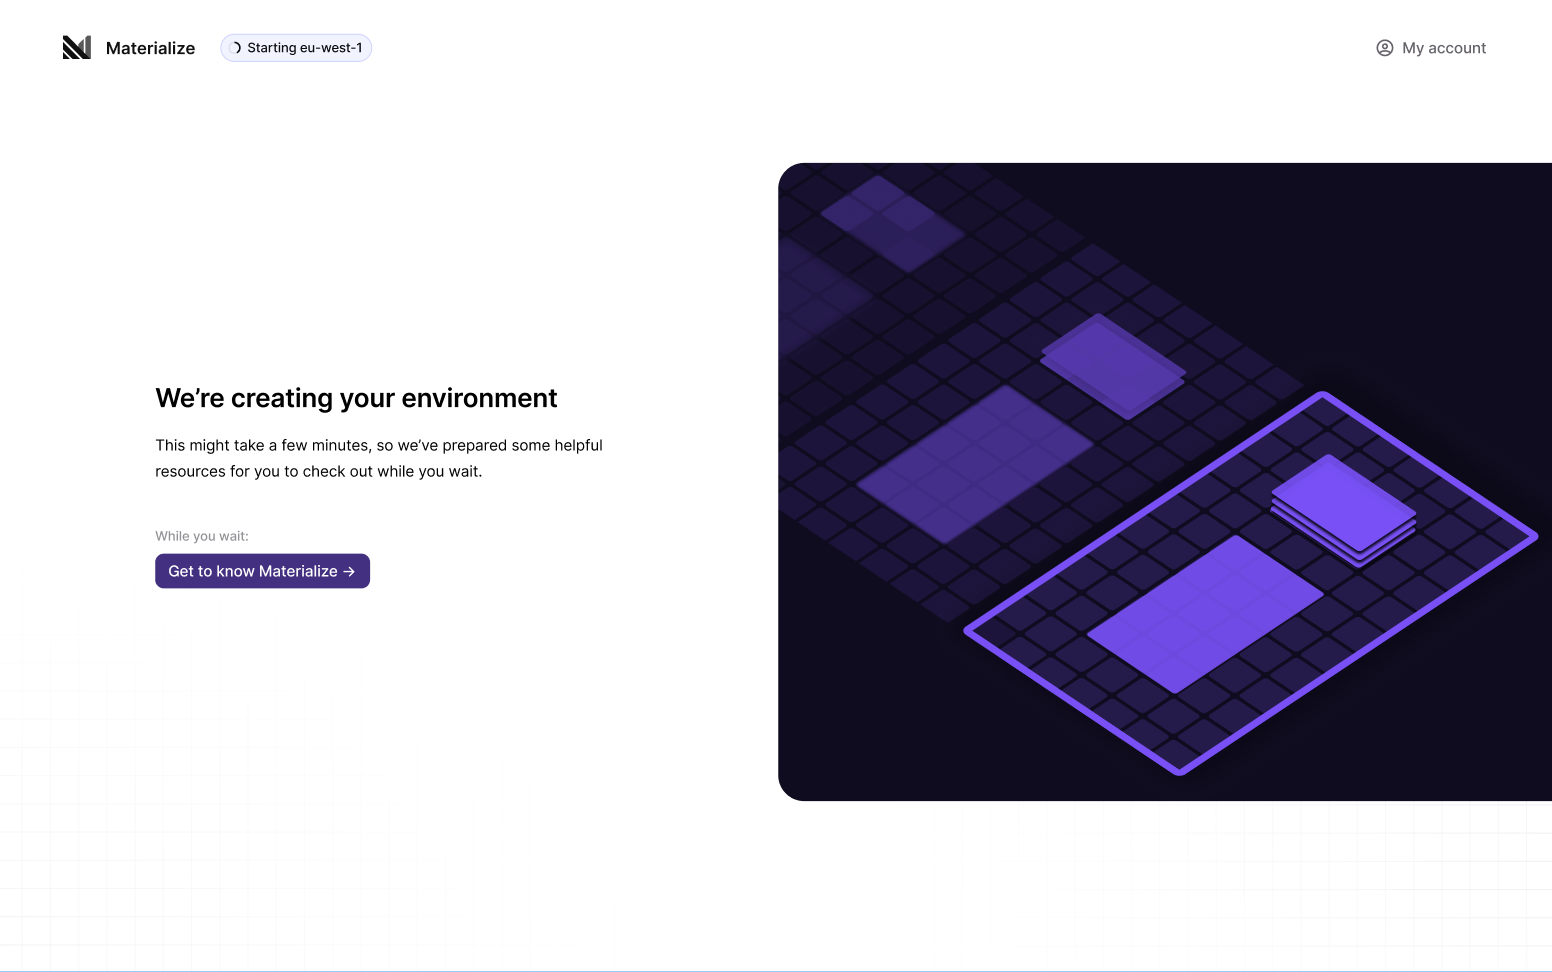Toggle the environment status pill in the header
The height and width of the screenshot is (972, 1552).
(x=296, y=47)
